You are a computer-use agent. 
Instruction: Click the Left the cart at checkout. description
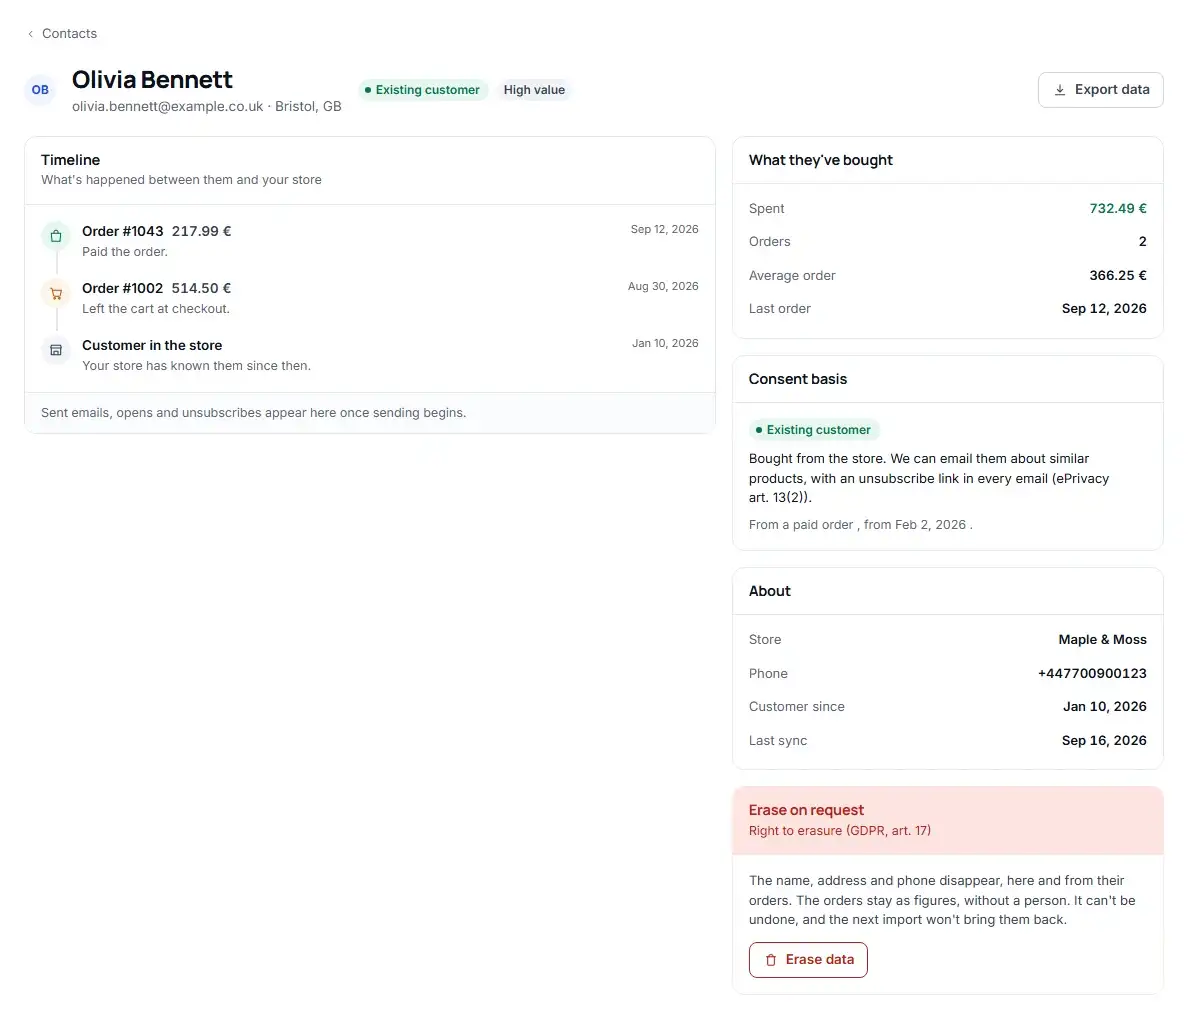coord(156,309)
